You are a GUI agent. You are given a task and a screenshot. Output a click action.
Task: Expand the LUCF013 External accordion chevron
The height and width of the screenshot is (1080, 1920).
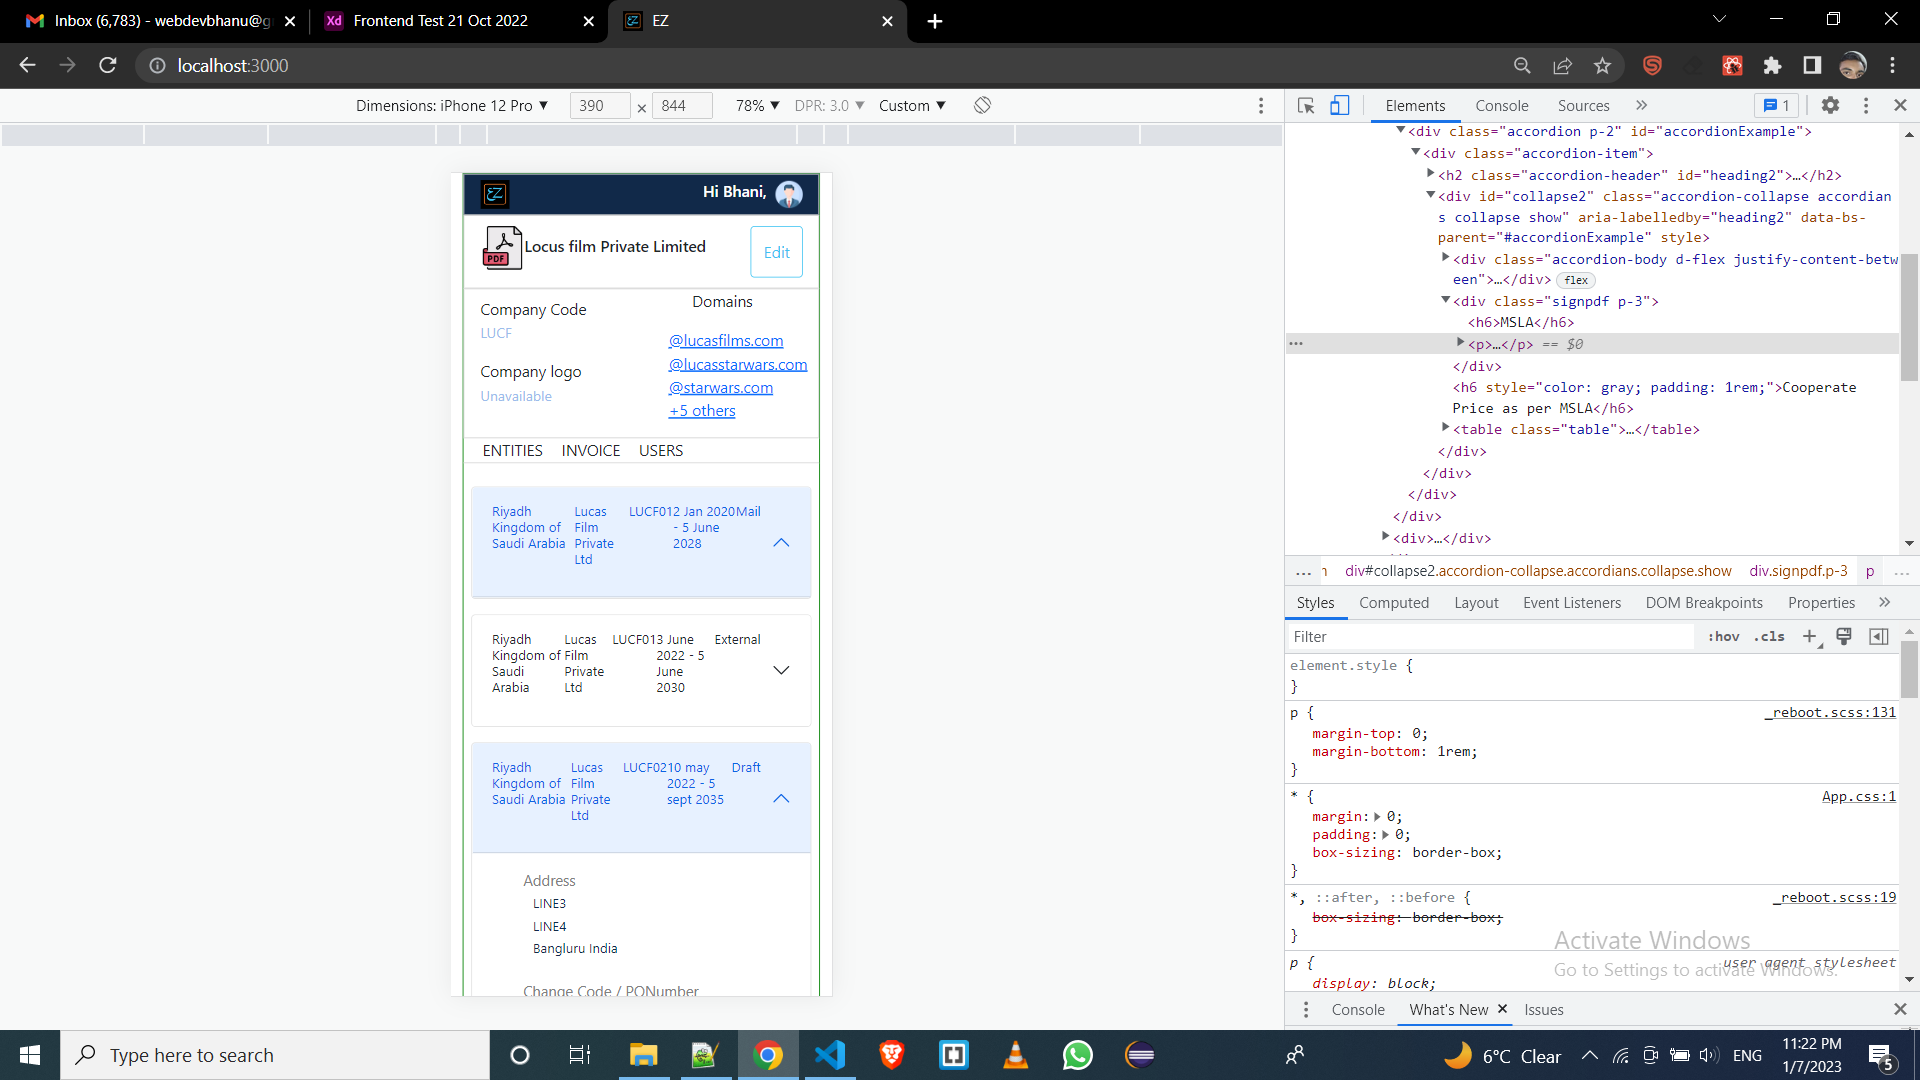click(782, 670)
